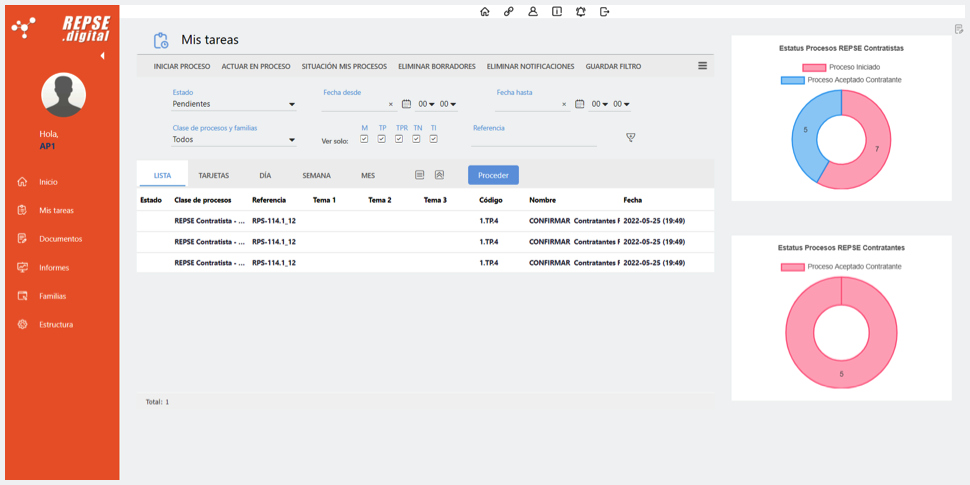This screenshot has width=970, height=485.
Task: Open notifications bell icon in top bar
Action: coord(580,11)
